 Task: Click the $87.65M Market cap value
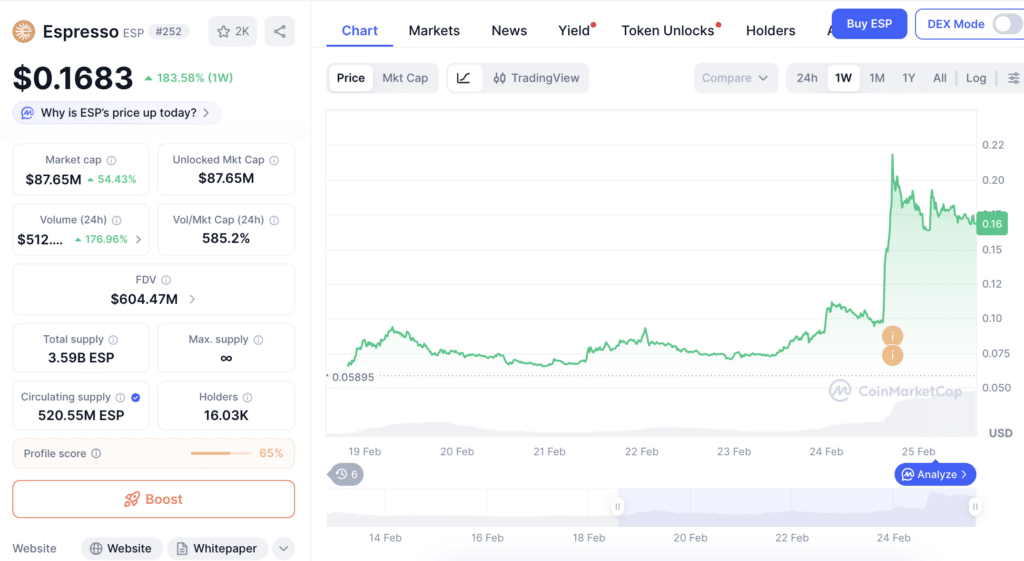(x=54, y=180)
